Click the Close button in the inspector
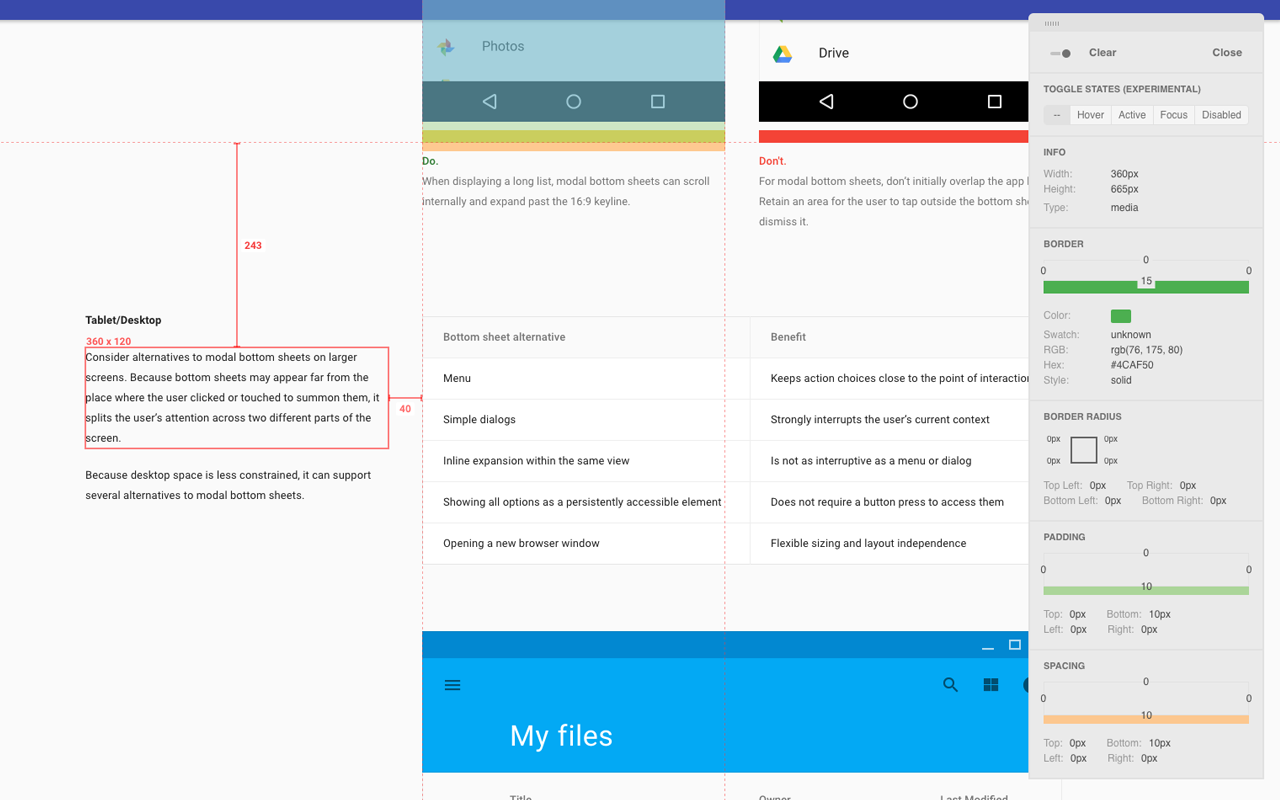 1227,52
